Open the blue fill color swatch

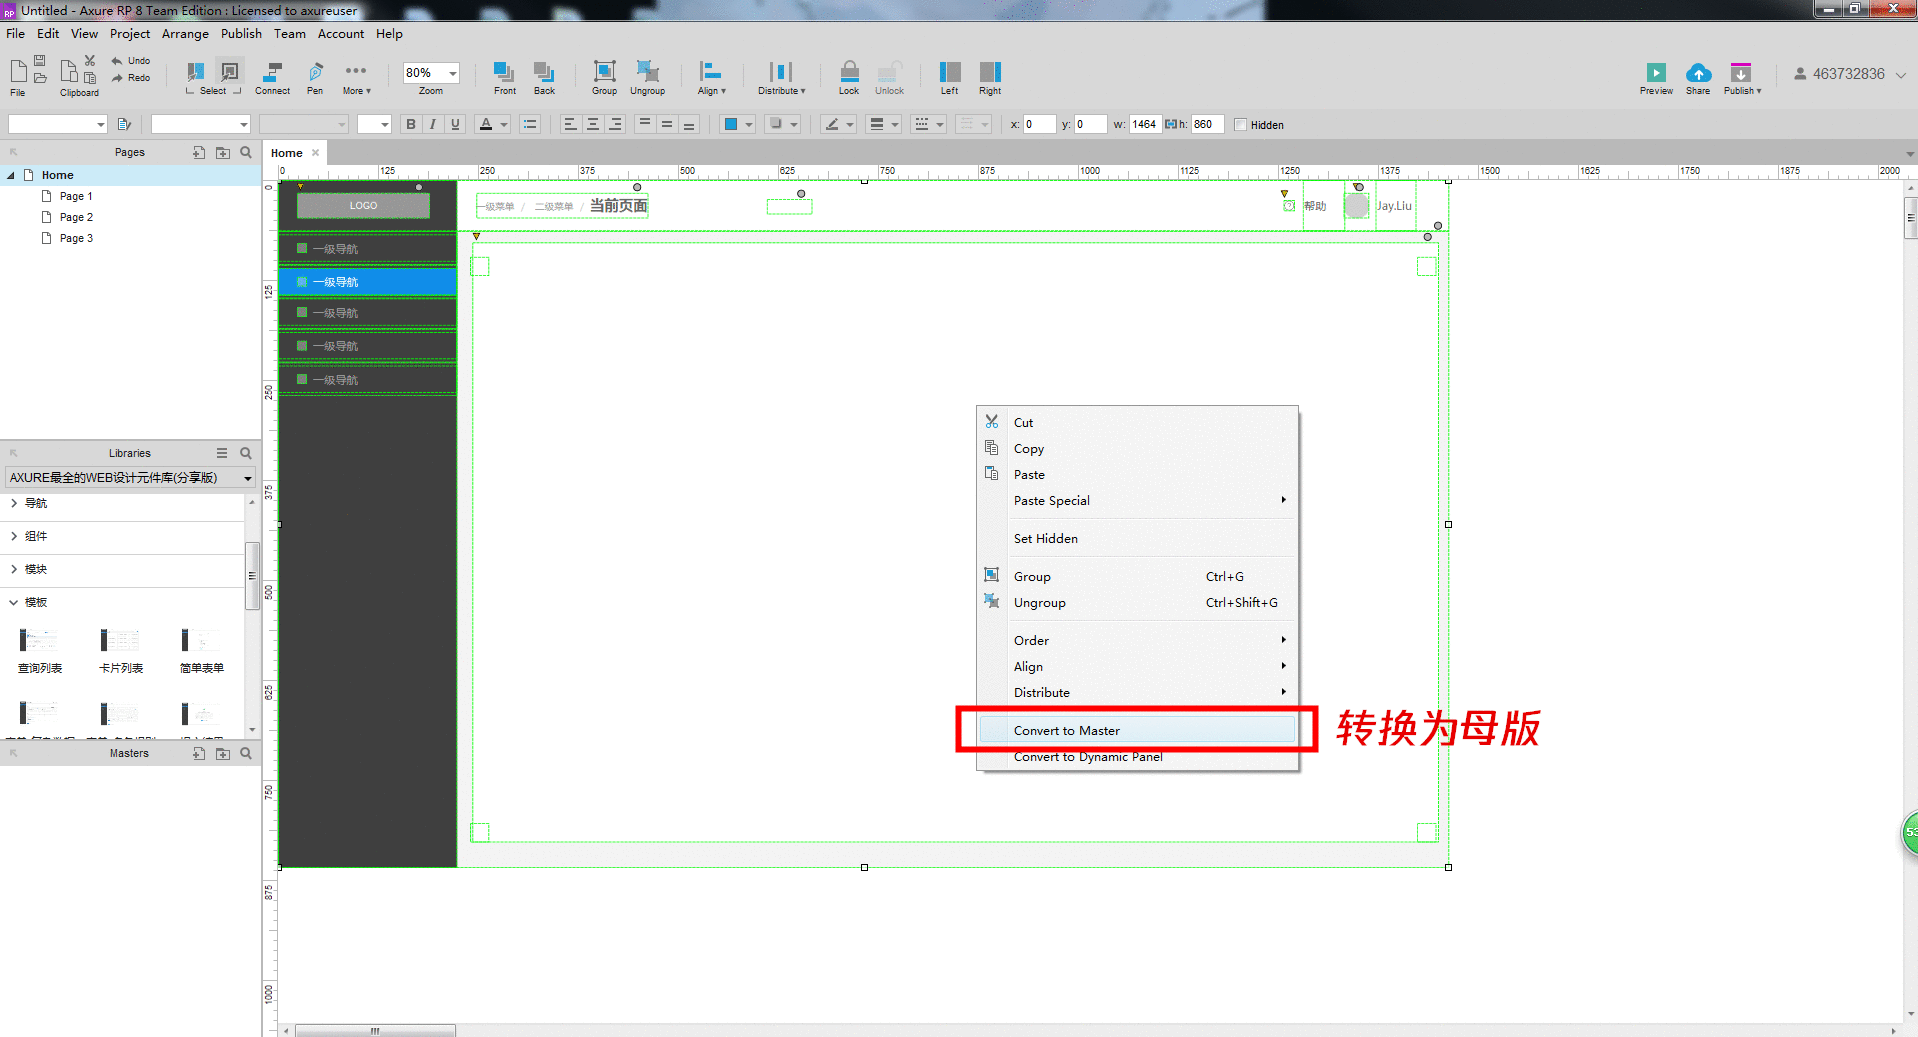click(x=731, y=125)
